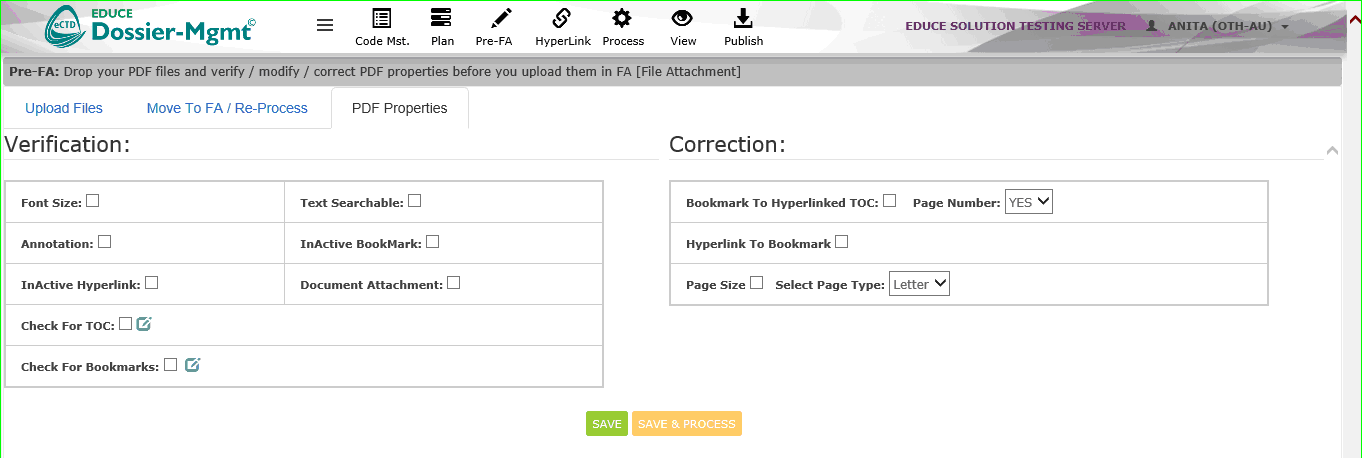This screenshot has width=1362, height=458.
Task: Click the Pre-FA instruction banner text
Action: coord(375,72)
